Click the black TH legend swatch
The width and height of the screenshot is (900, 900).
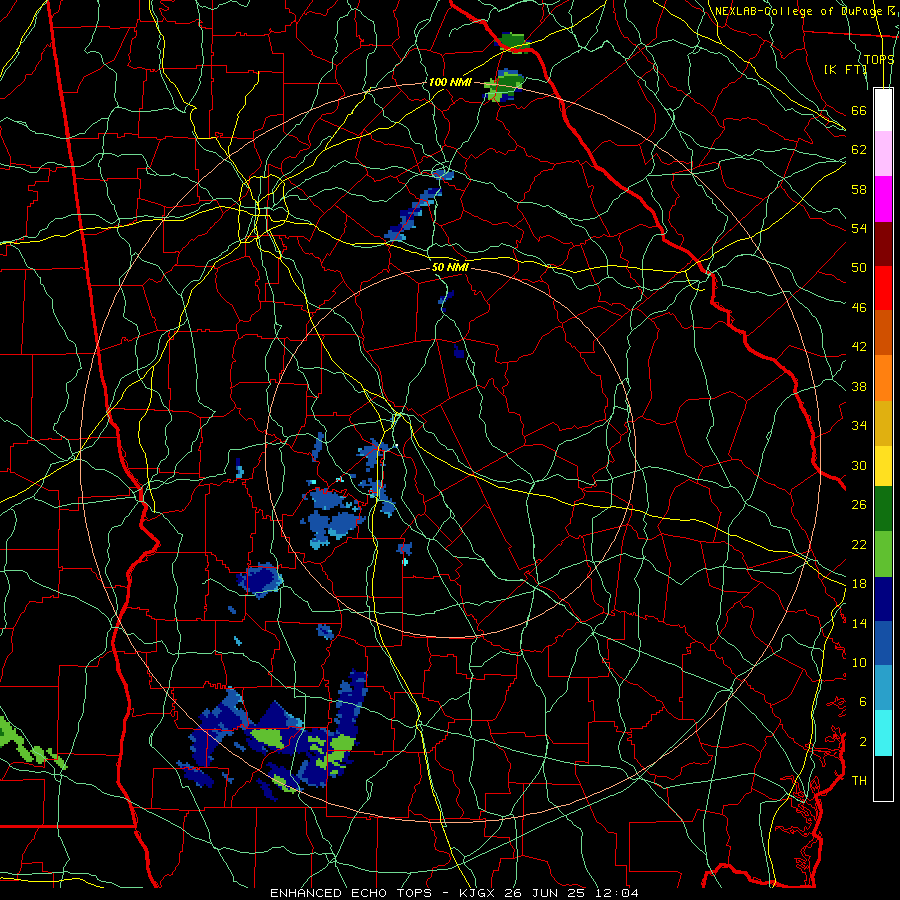coord(883,778)
